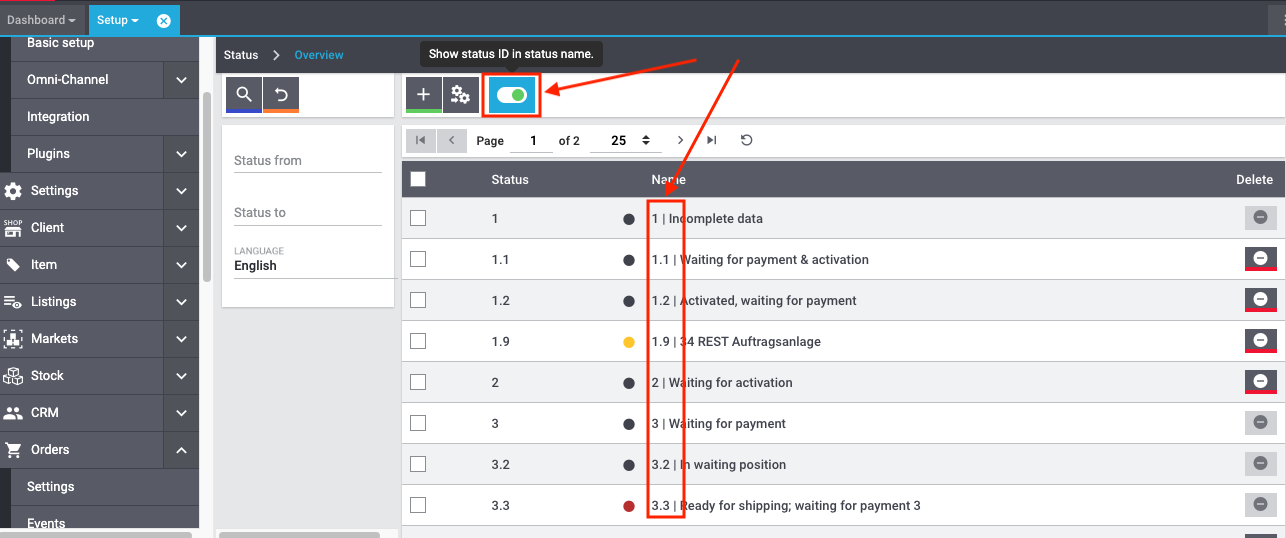Open group functions gears icon
This screenshot has height=538, width=1286.
[460, 94]
